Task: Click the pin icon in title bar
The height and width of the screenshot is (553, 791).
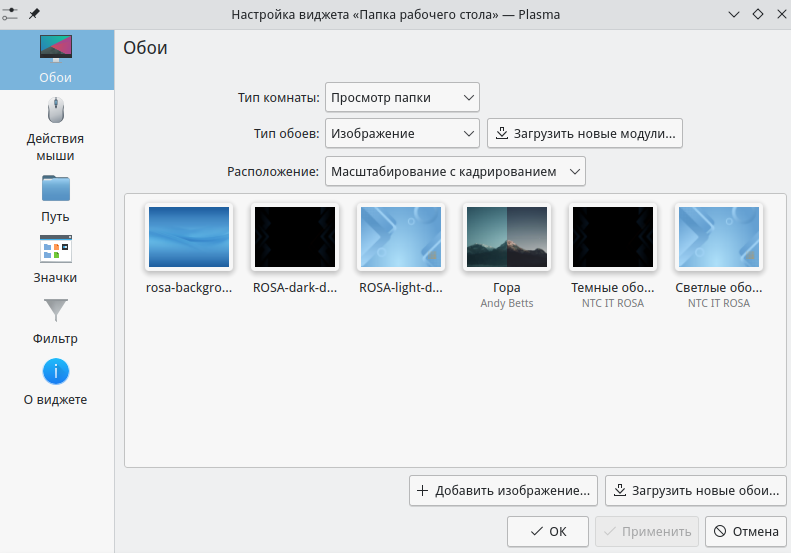Action: point(34,14)
